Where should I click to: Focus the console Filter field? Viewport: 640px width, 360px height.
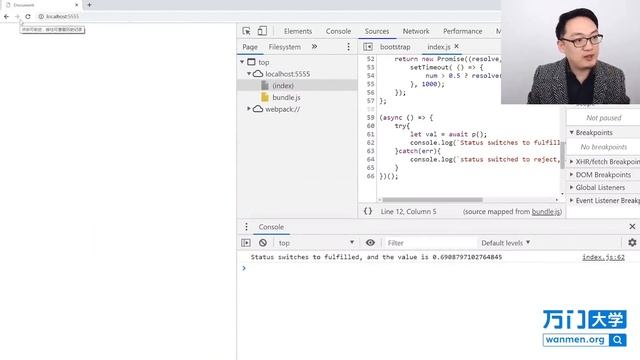tap(430, 243)
